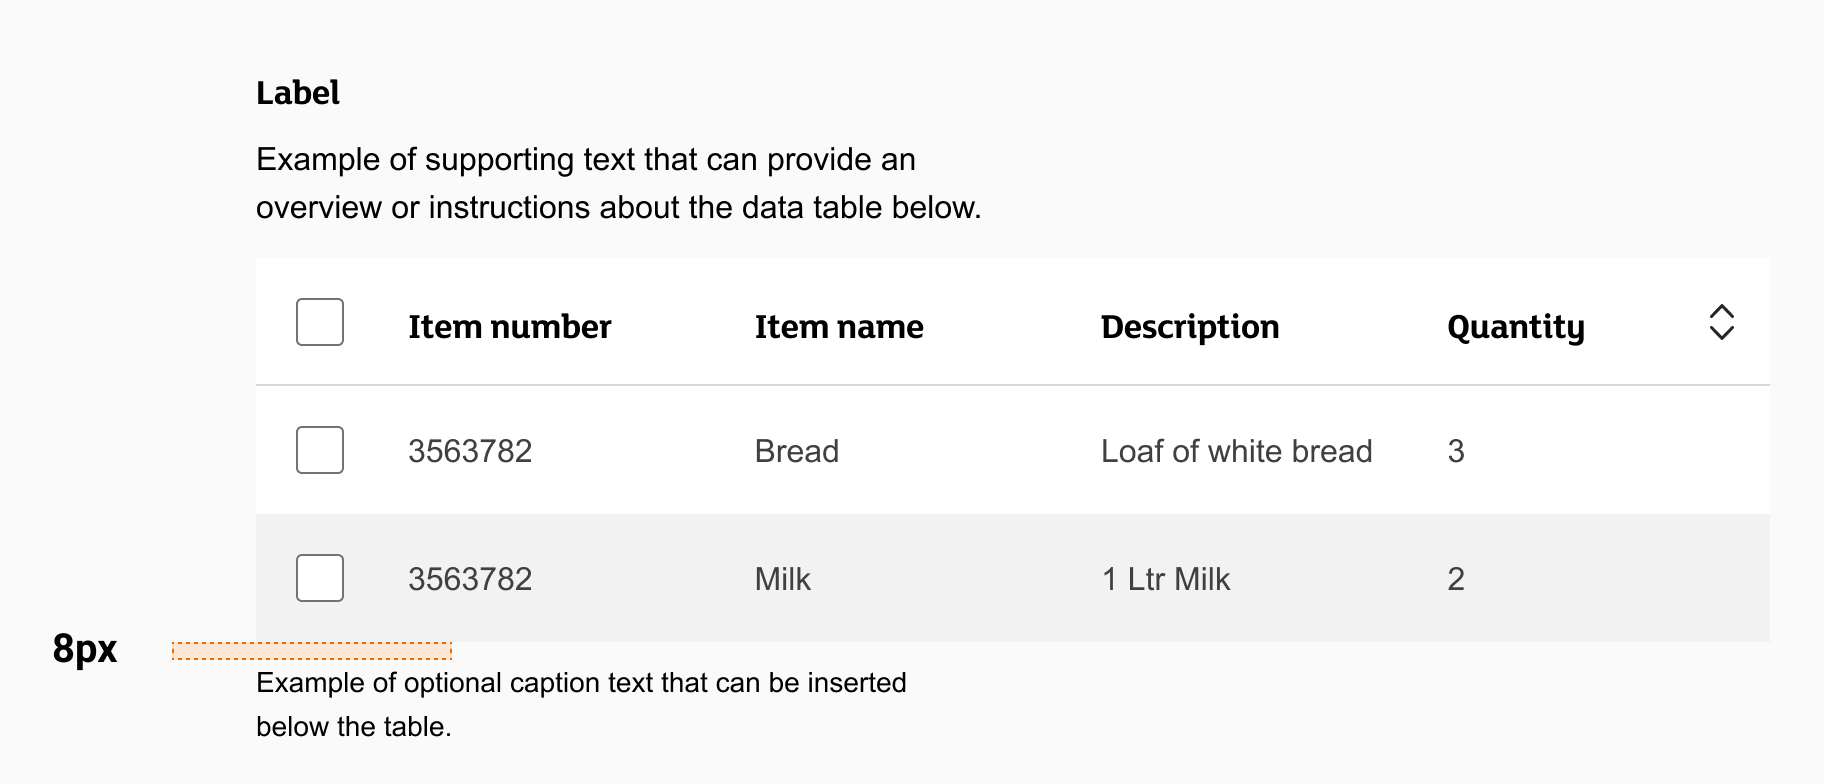Image resolution: width=1824 pixels, height=784 pixels.
Task: Click the Item name column header
Action: click(839, 327)
